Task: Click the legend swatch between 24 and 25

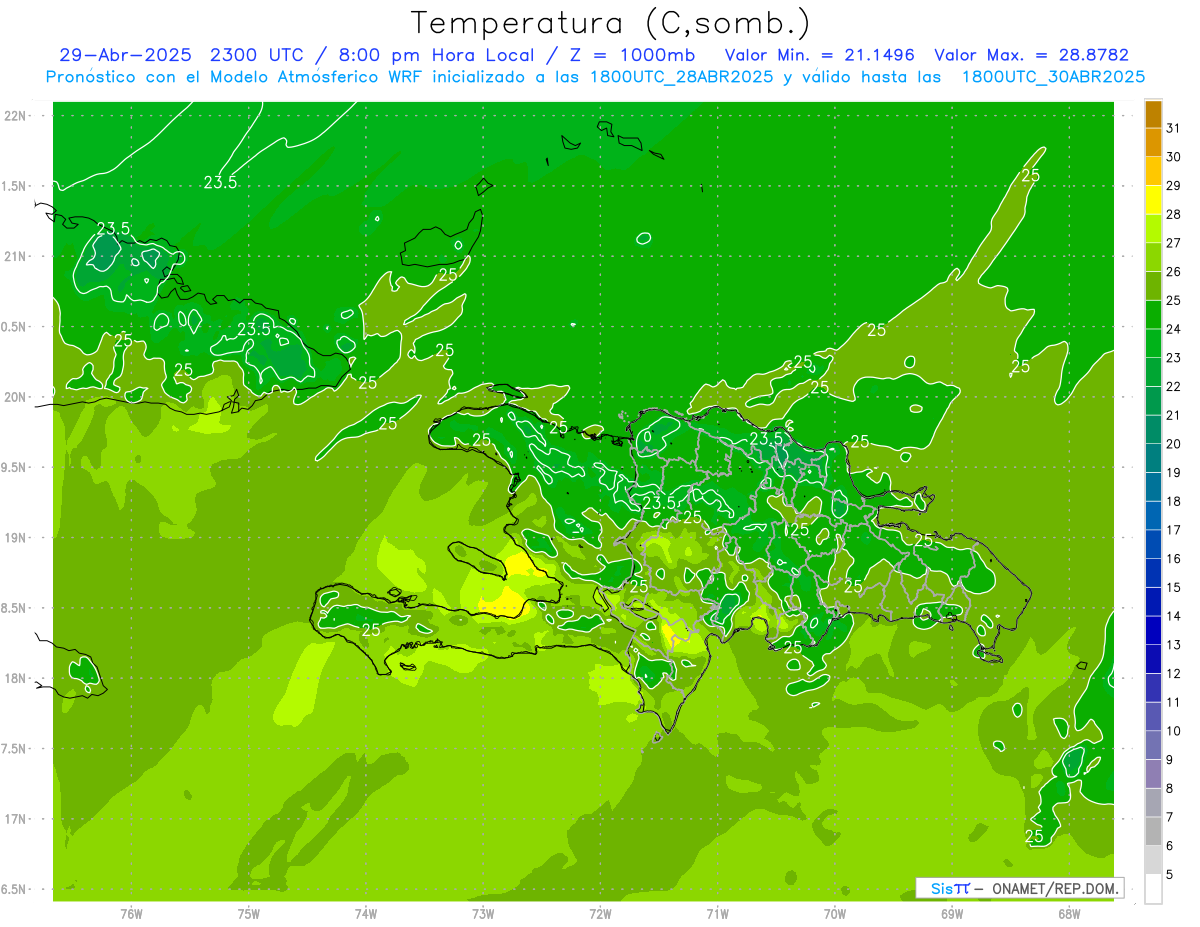Action: (x=1153, y=315)
